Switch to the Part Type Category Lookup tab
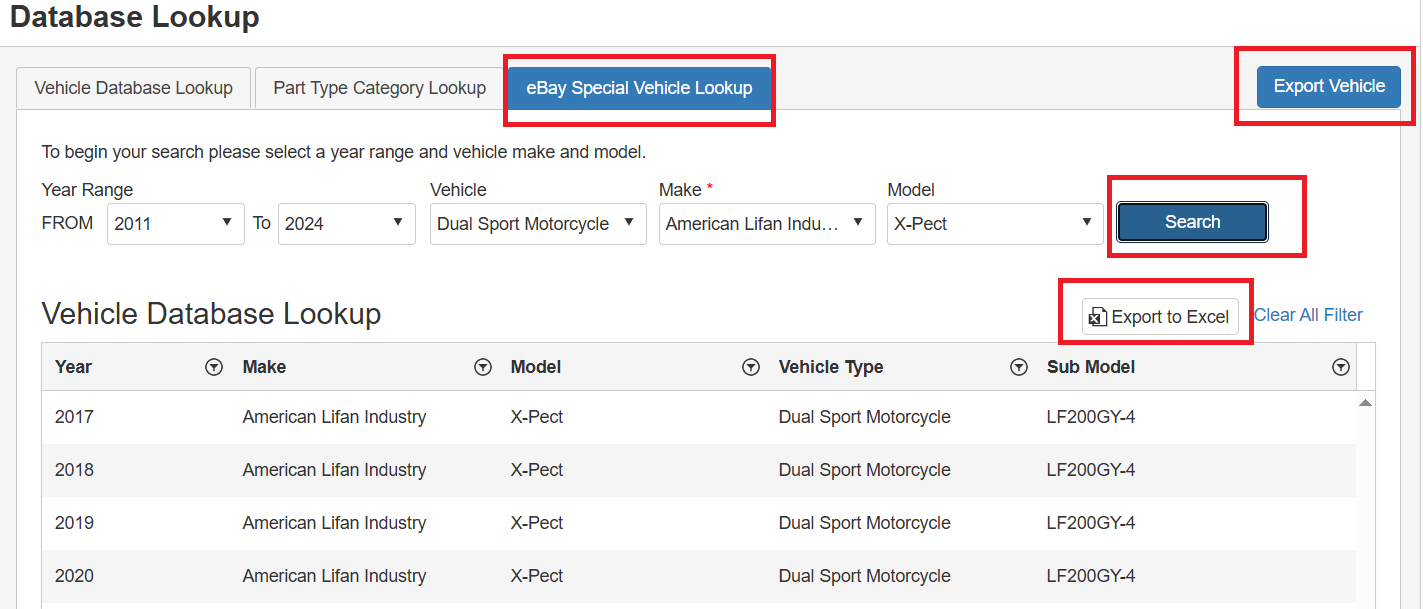Viewport: 1423px width, 609px height. 377,87
